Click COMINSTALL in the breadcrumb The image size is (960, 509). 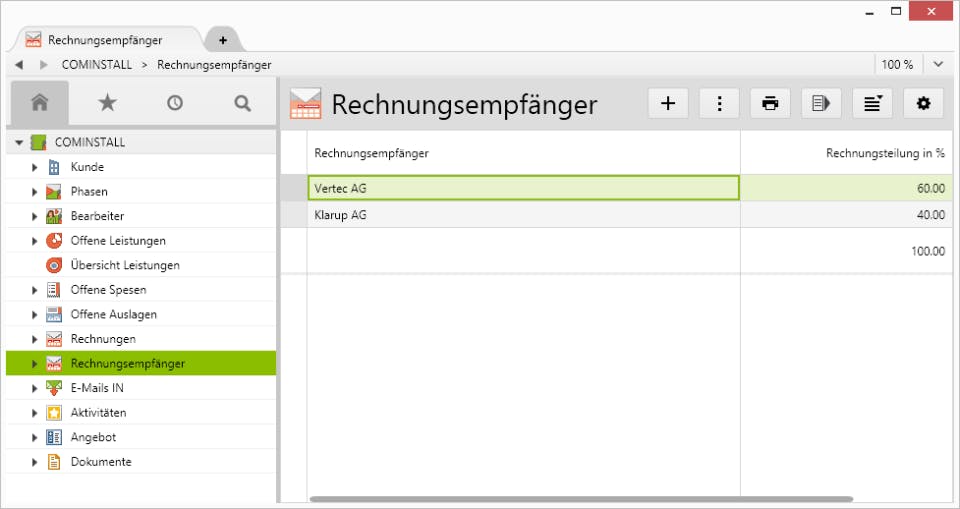97,64
